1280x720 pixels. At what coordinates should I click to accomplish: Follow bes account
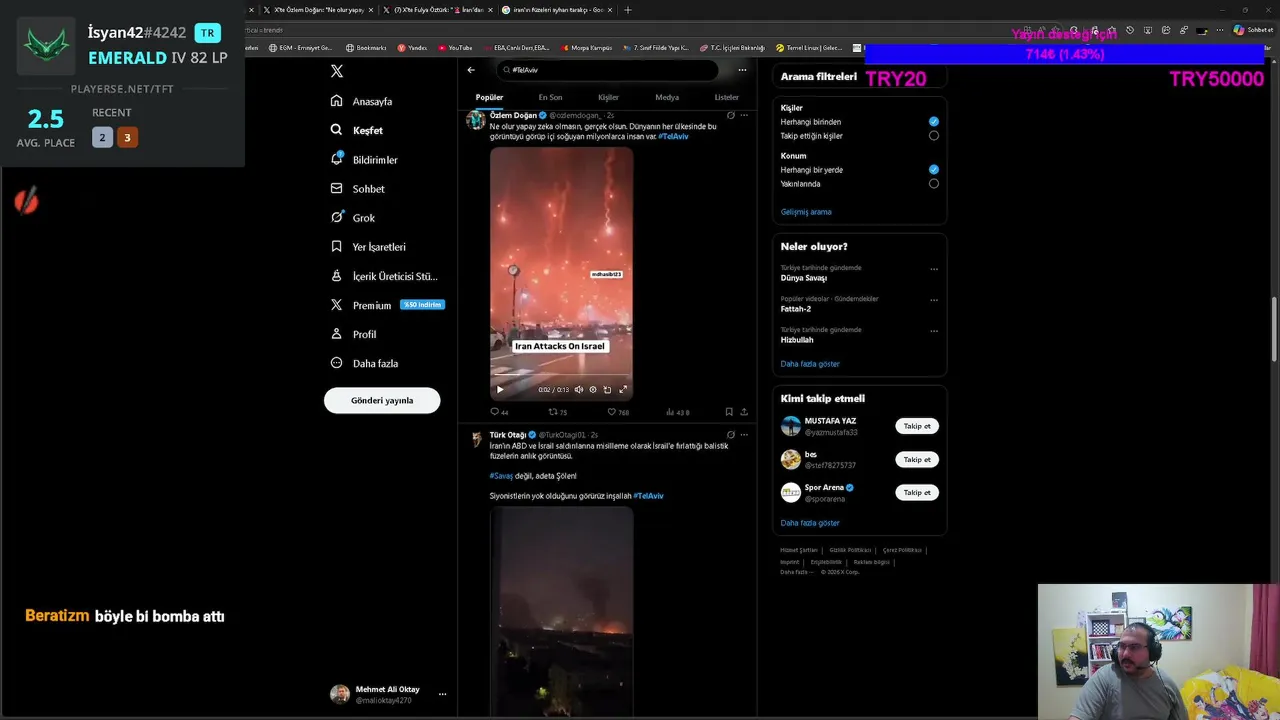point(917,460)
